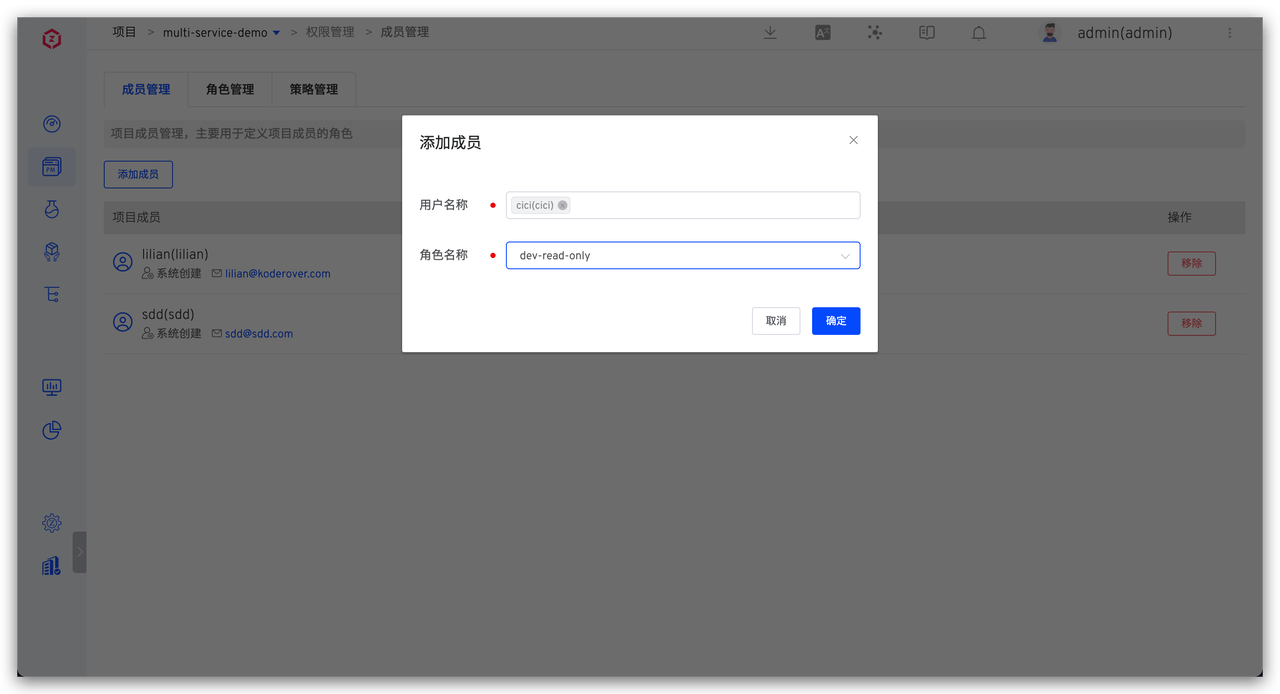Open the dashboard gauge icon in sidebar

pos(52,124)
